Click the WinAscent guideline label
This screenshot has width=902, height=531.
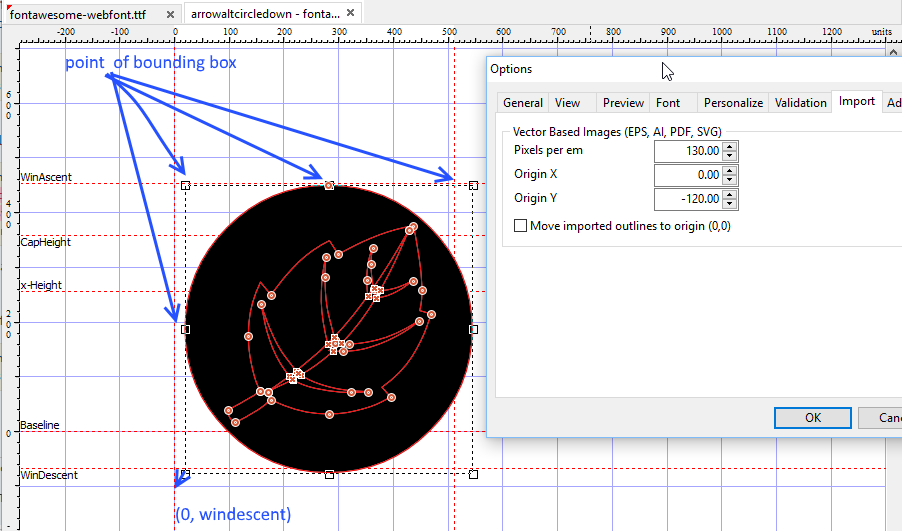pyautogui.click(x=46, y=177)
